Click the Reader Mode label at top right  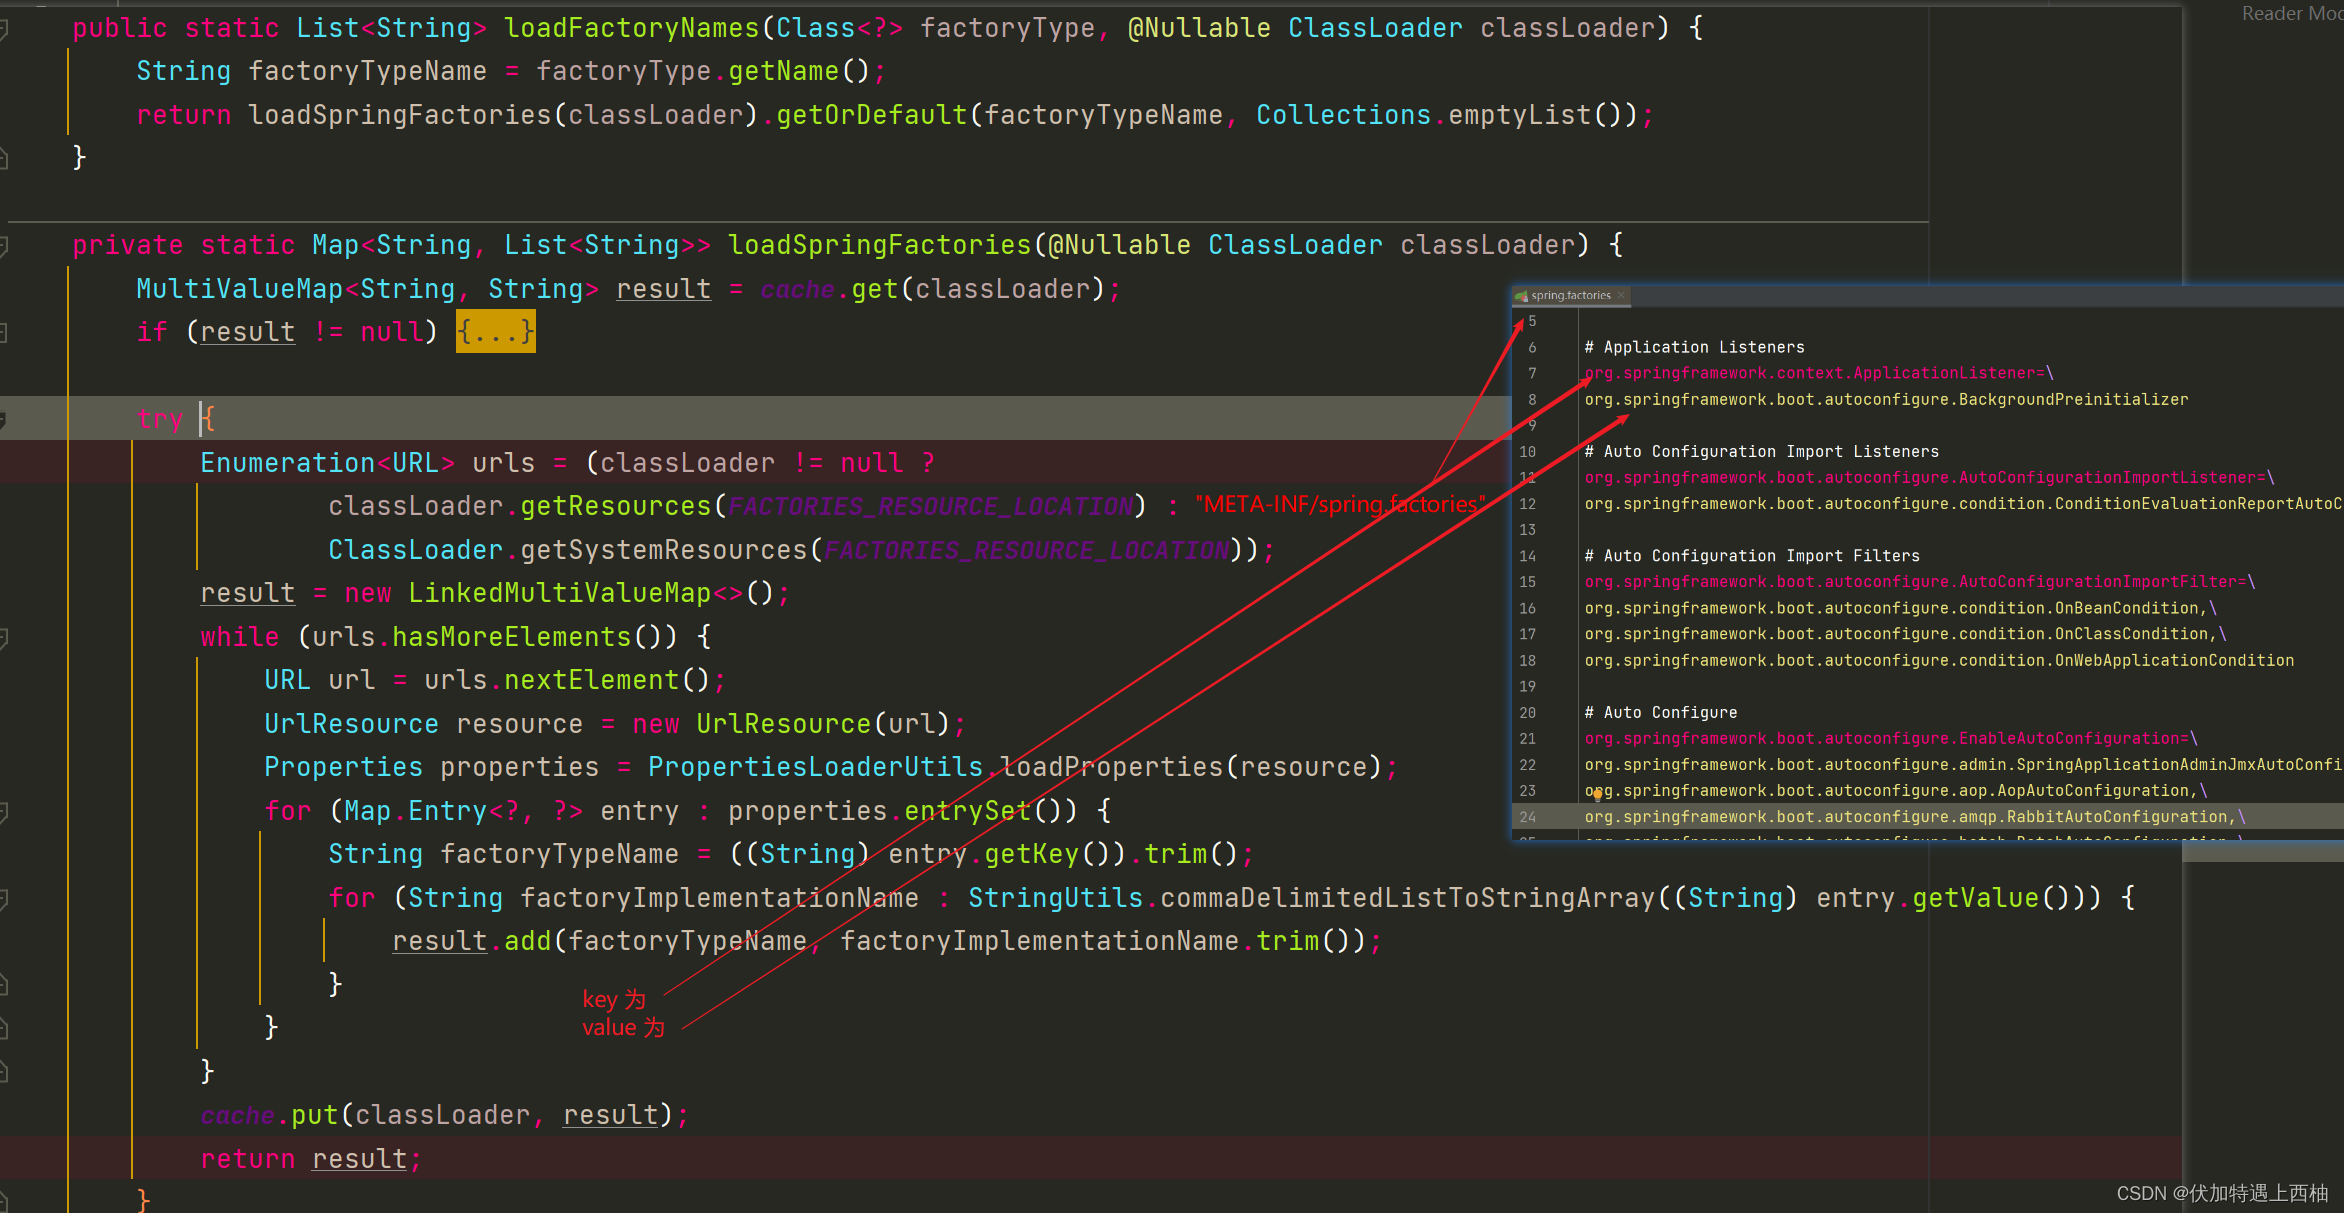point(2292,13)
